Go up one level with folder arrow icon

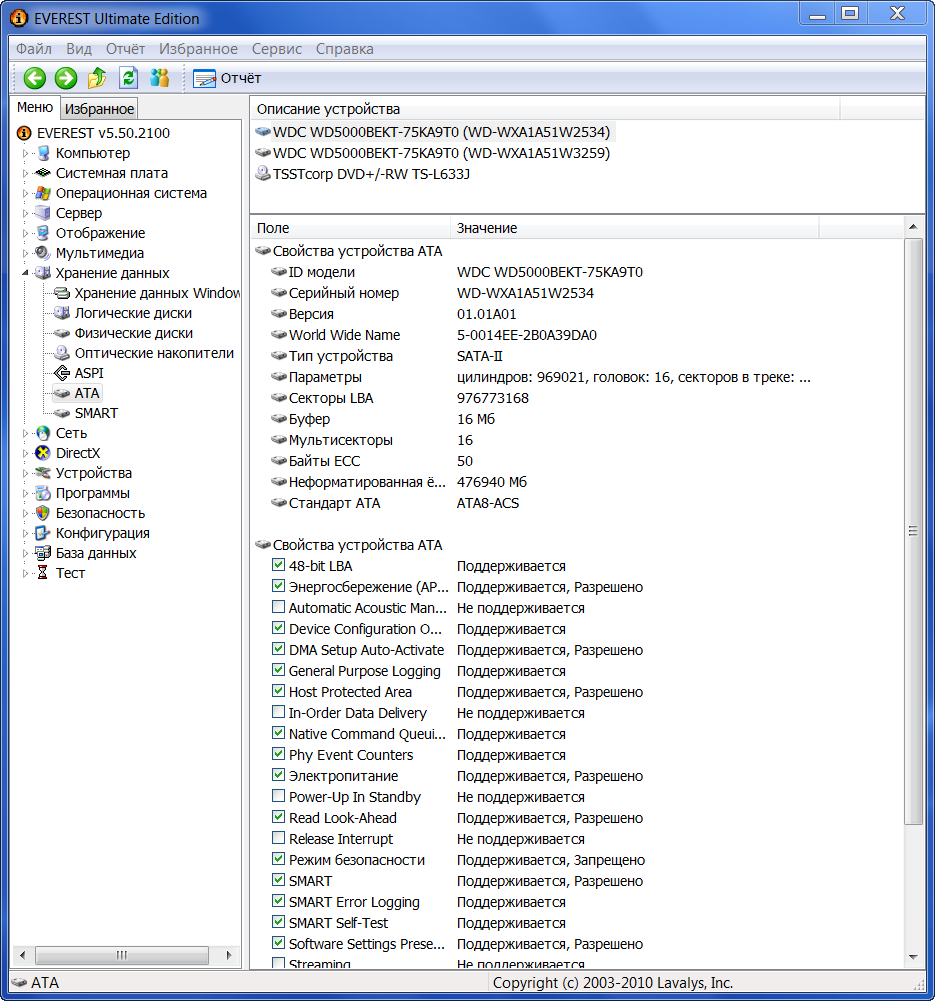coord(97,78)
